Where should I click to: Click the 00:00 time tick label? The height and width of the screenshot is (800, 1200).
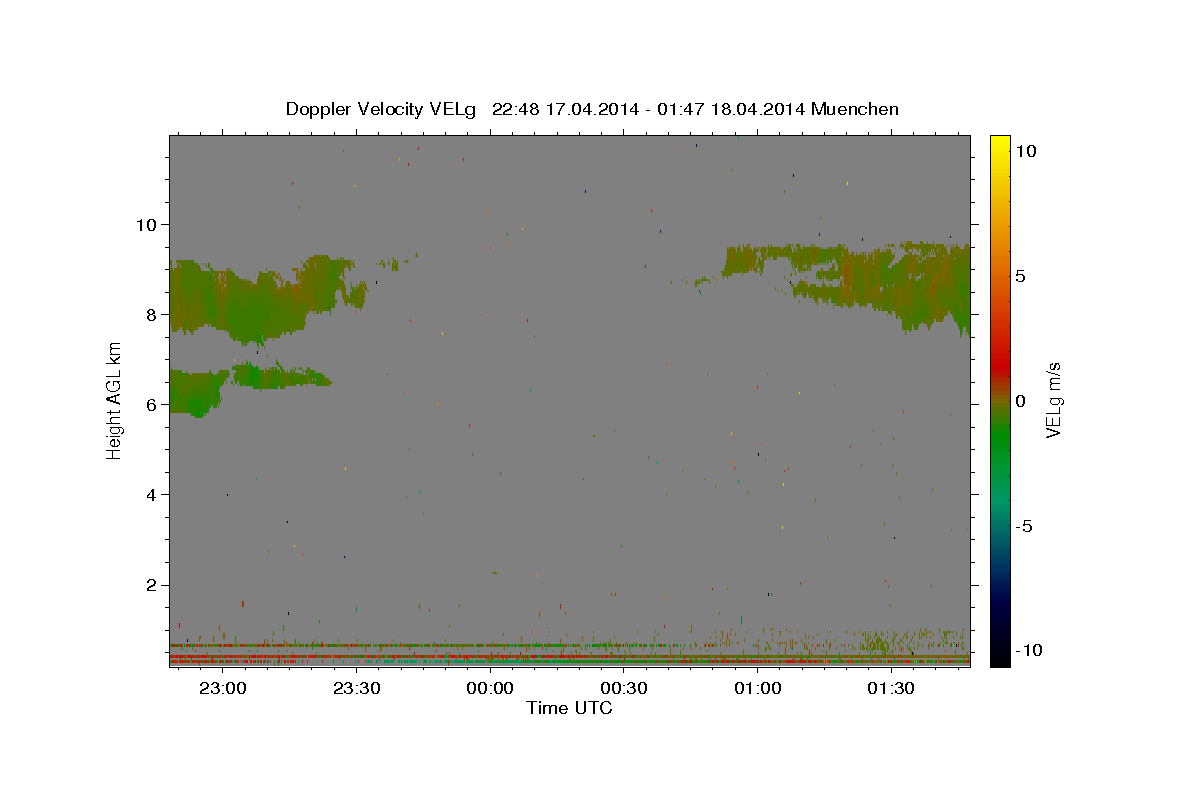point(490,688)
